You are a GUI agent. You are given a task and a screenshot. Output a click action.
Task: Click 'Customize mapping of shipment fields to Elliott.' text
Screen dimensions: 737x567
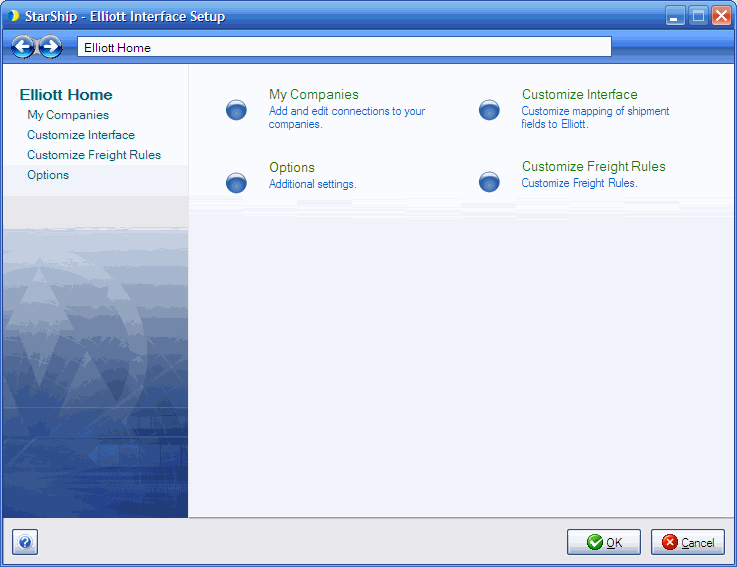(x=595, y=118)
